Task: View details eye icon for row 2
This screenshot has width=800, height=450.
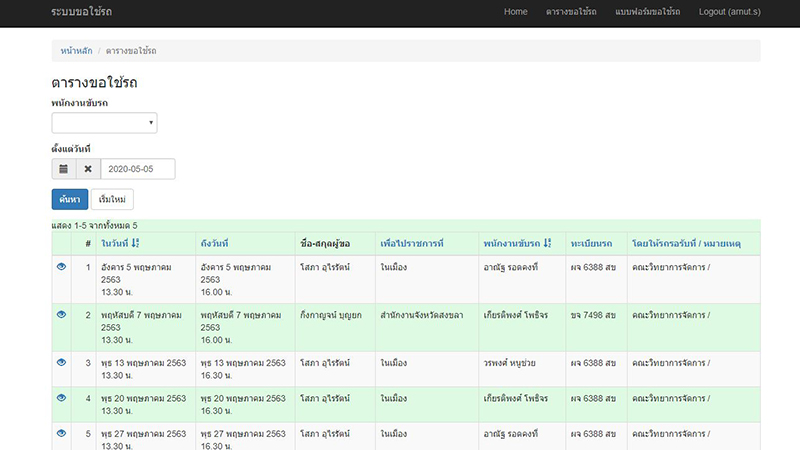Action: 61,314
